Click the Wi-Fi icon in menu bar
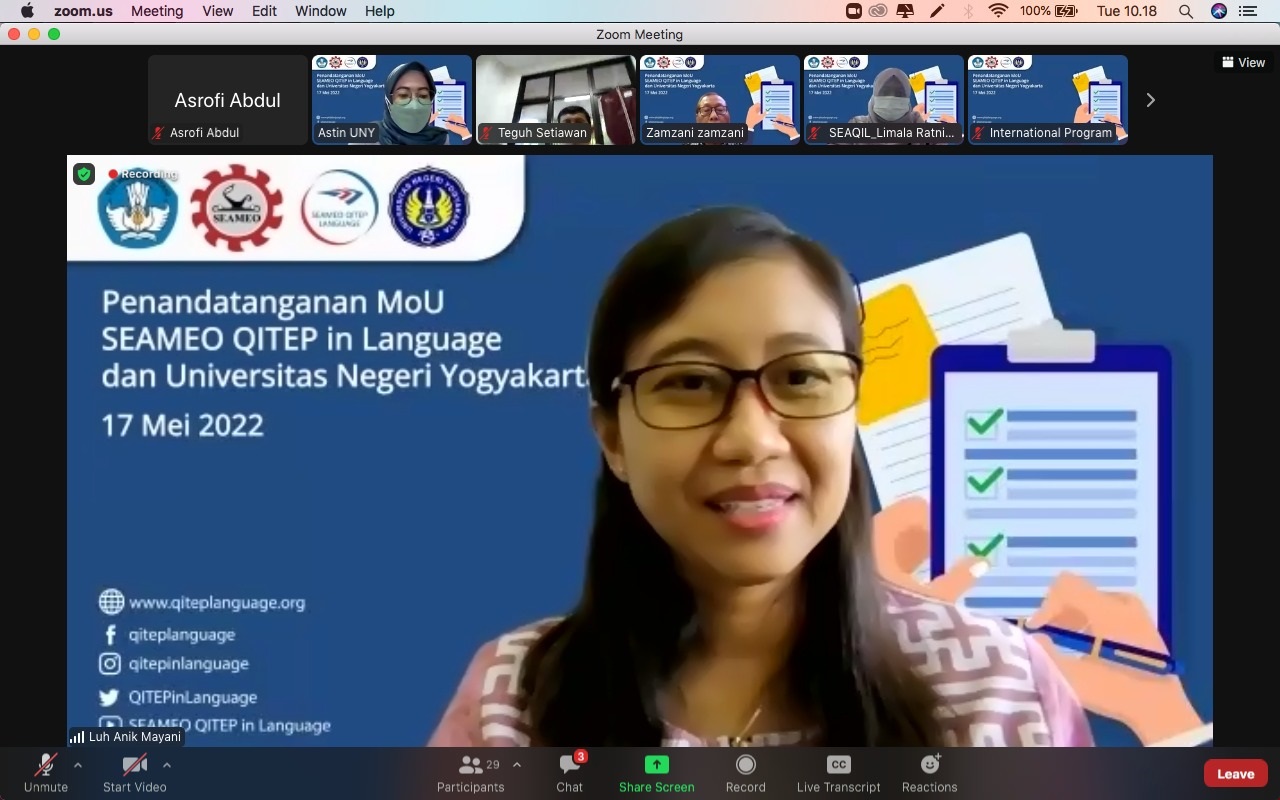 (997, 11)
